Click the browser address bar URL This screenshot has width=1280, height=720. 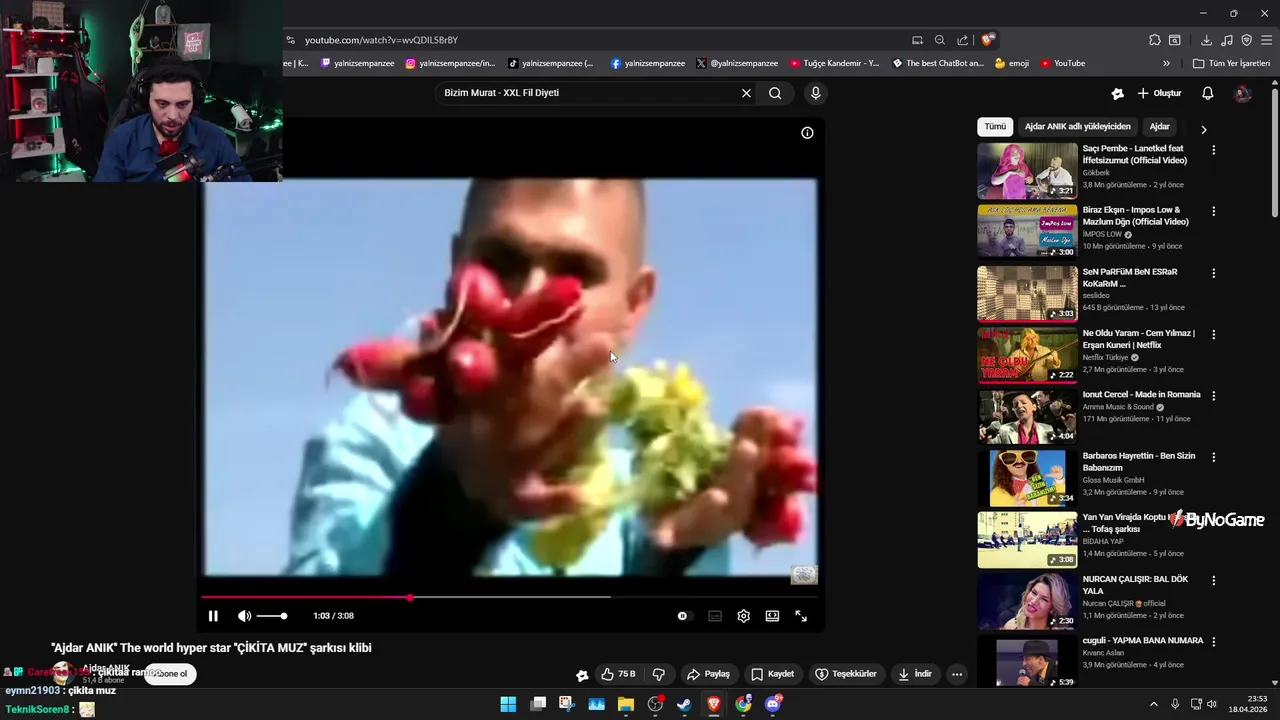[381, 40]
